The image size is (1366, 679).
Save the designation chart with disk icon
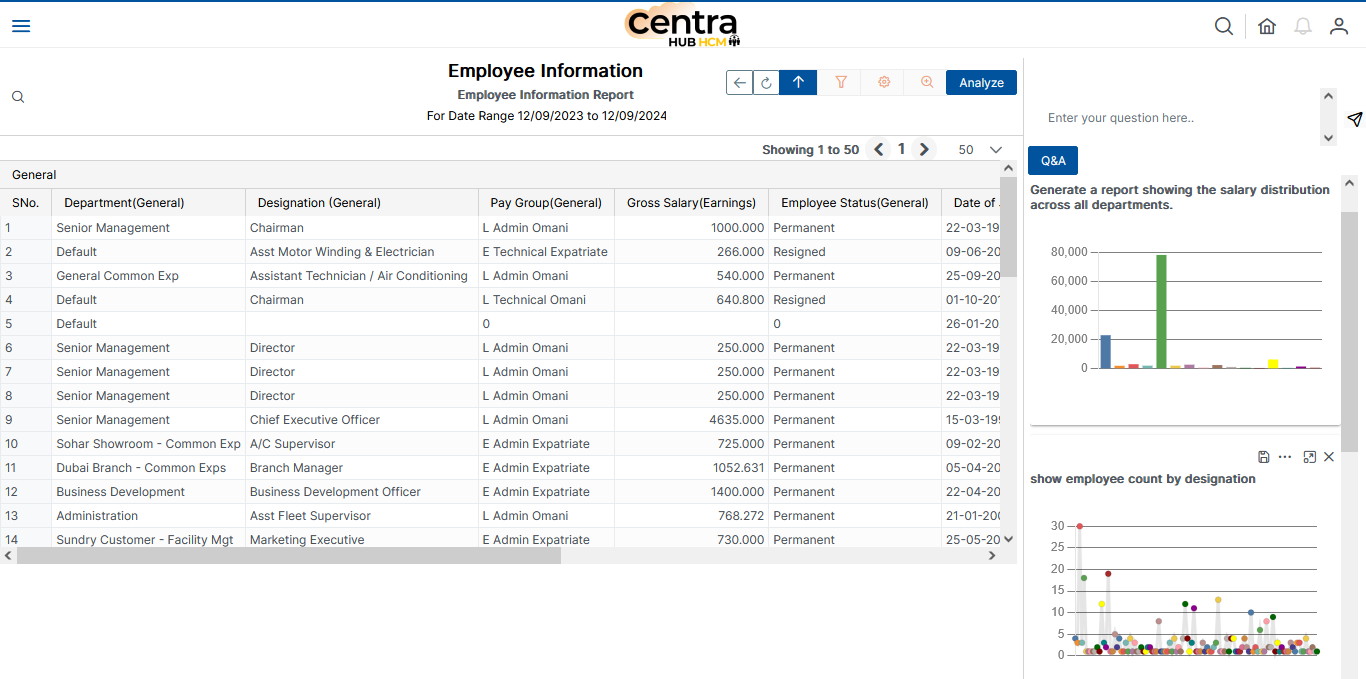click(x=1264, y=457)
